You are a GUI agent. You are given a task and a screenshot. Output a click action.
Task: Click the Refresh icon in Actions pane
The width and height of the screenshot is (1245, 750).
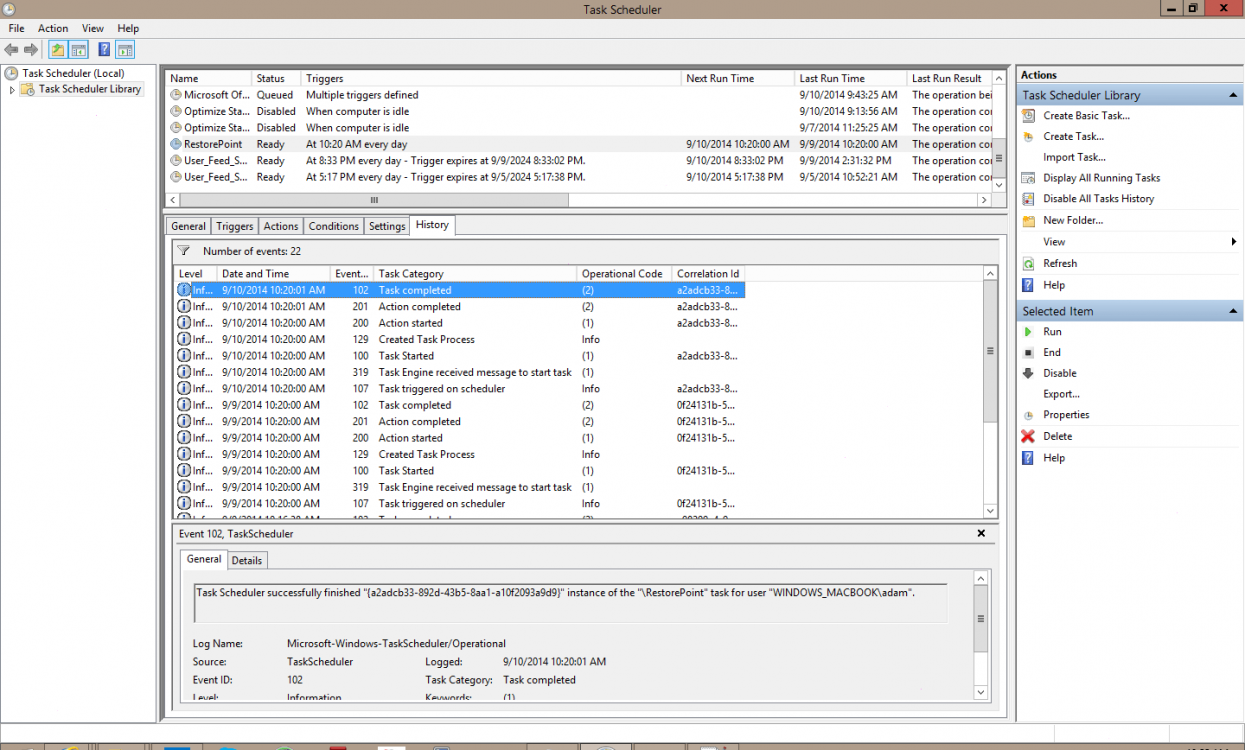pyautogui.click(x=1028, y=264)
